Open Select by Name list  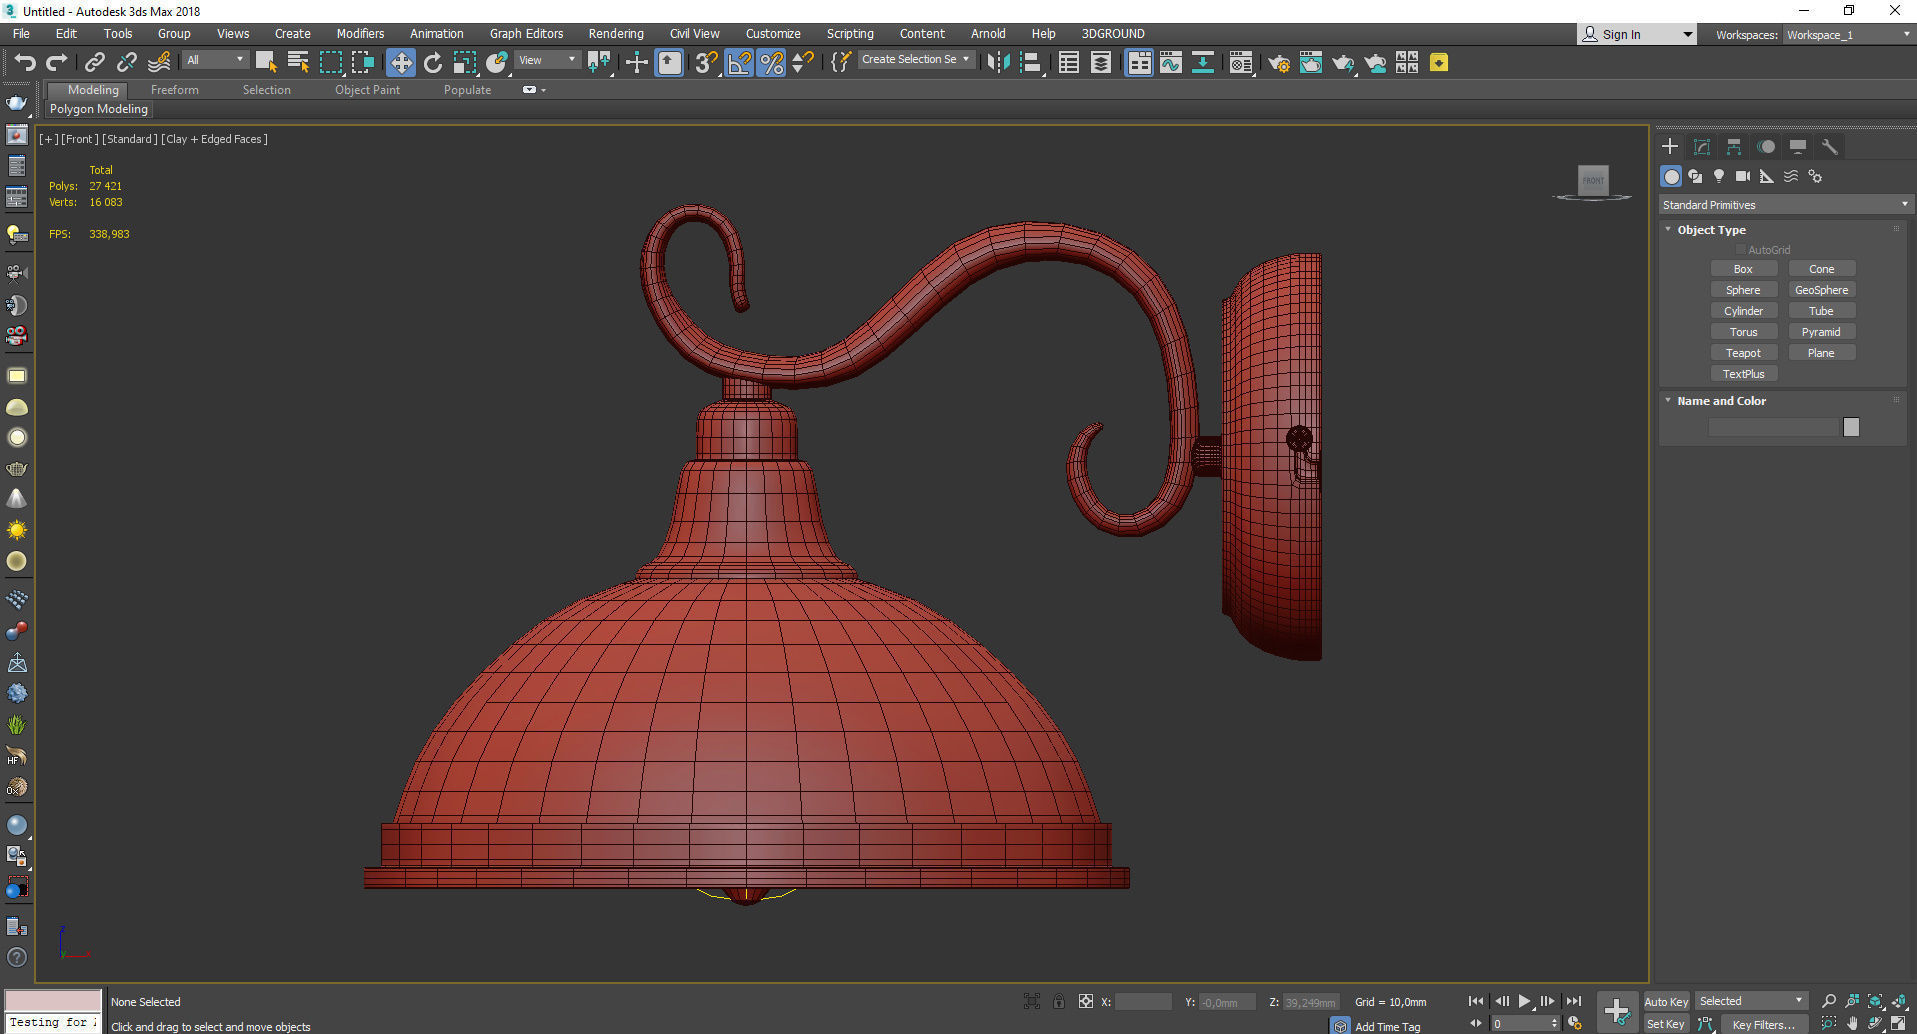pyautogui.click(x=298, y=63)
